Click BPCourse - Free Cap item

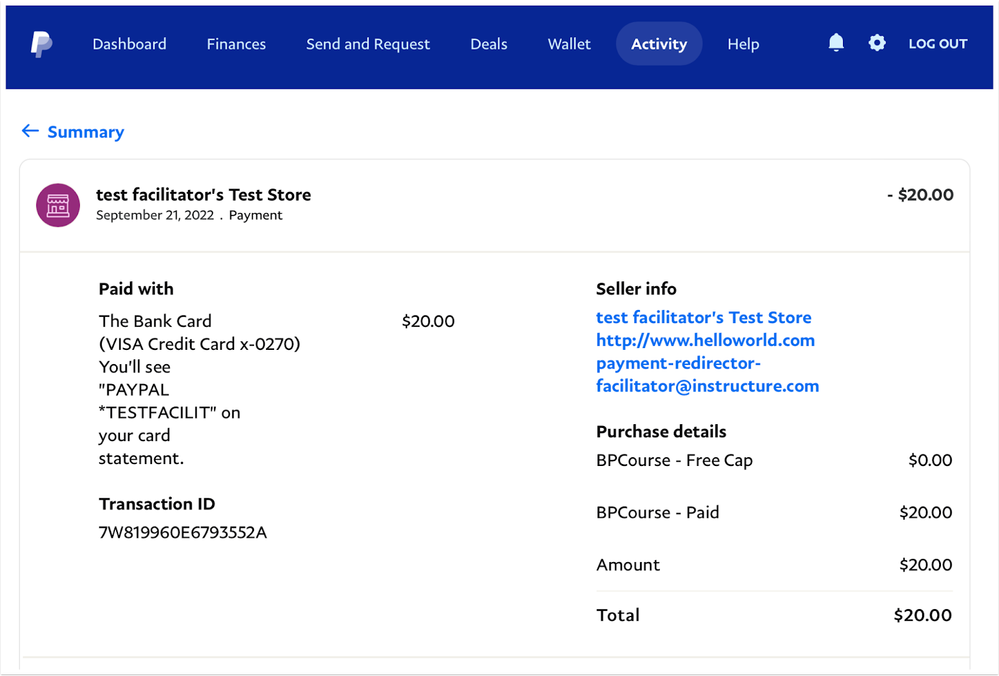tap(674, 461)
